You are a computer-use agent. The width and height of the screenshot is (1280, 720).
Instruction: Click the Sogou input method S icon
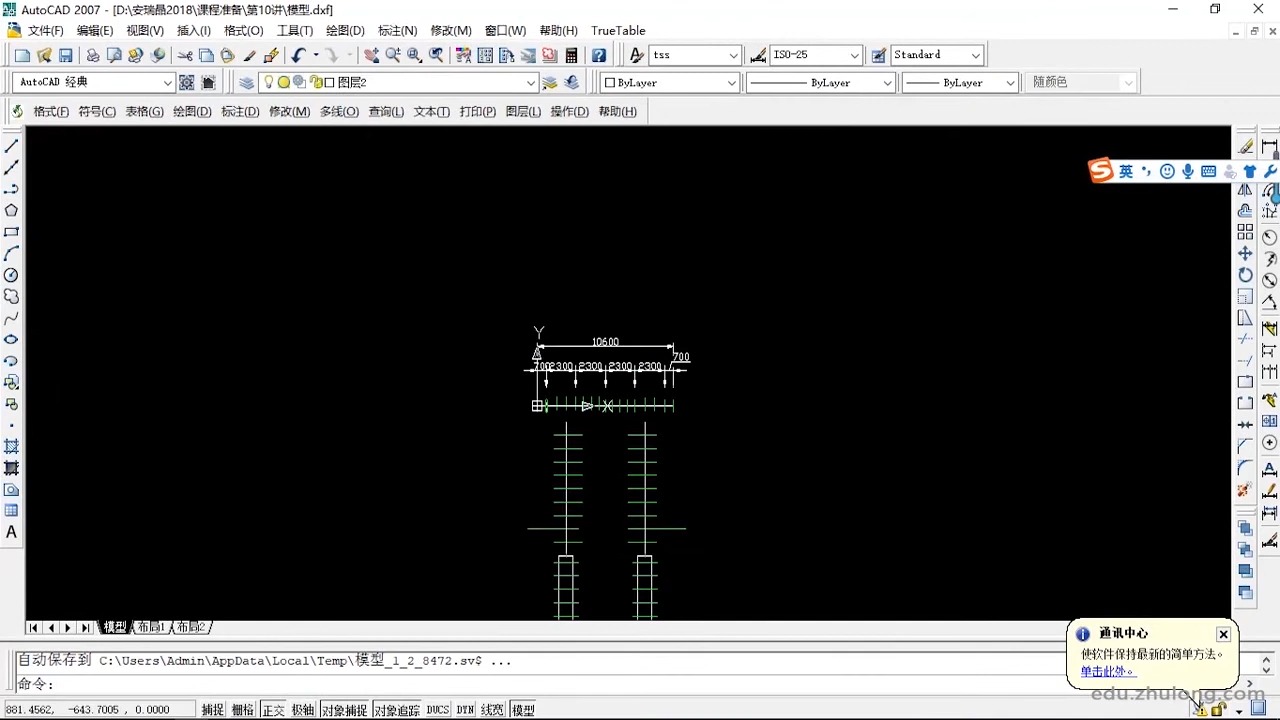coord(1101,171)
